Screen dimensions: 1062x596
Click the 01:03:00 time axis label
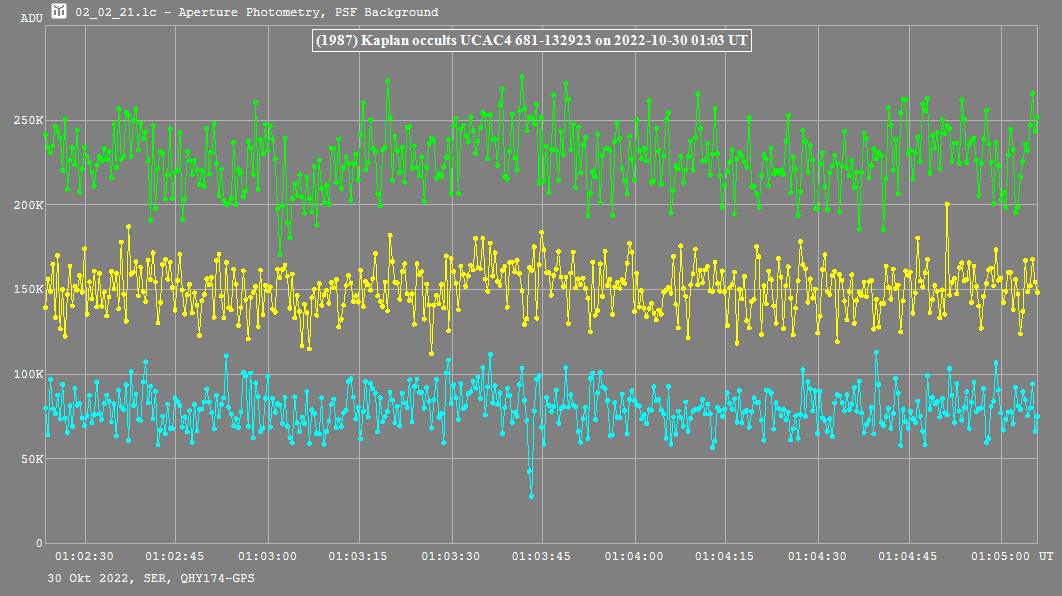point(269,556)
